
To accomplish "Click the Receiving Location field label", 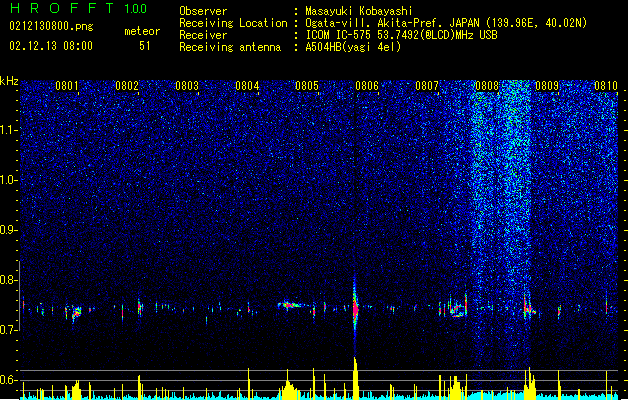I will click(233, 23).
